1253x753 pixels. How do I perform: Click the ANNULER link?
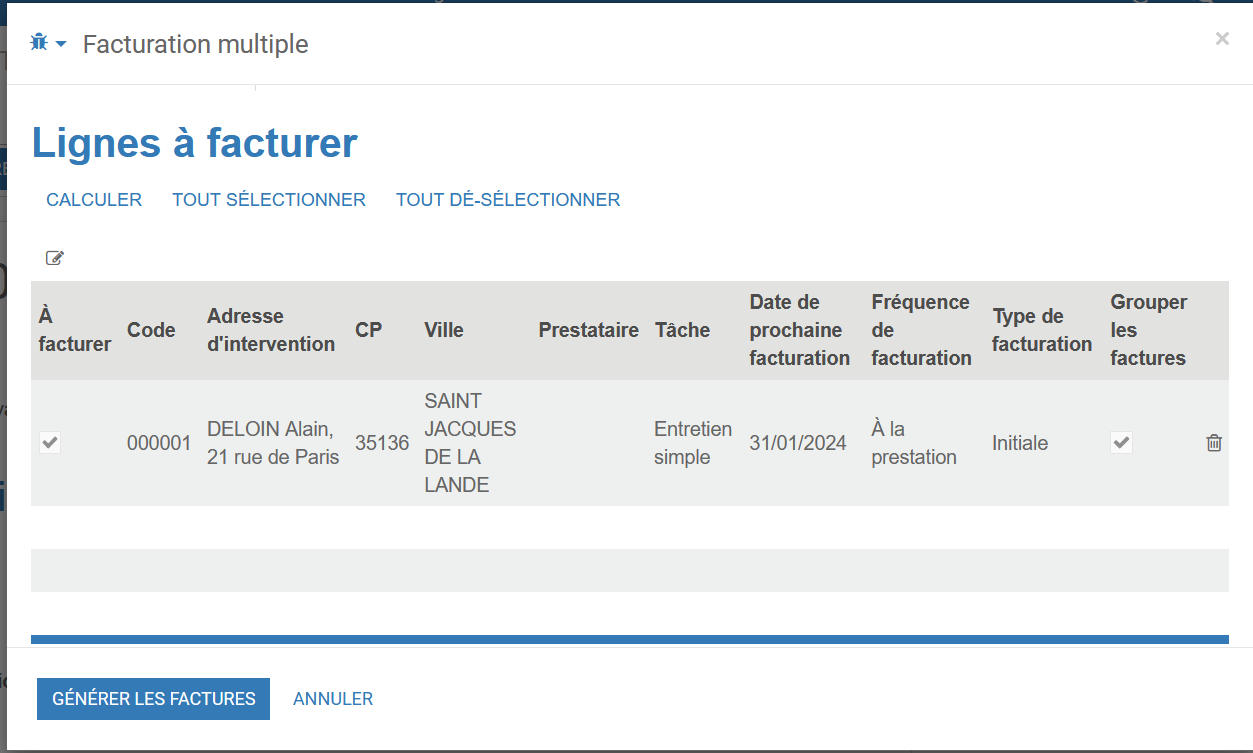click(333, 699)
